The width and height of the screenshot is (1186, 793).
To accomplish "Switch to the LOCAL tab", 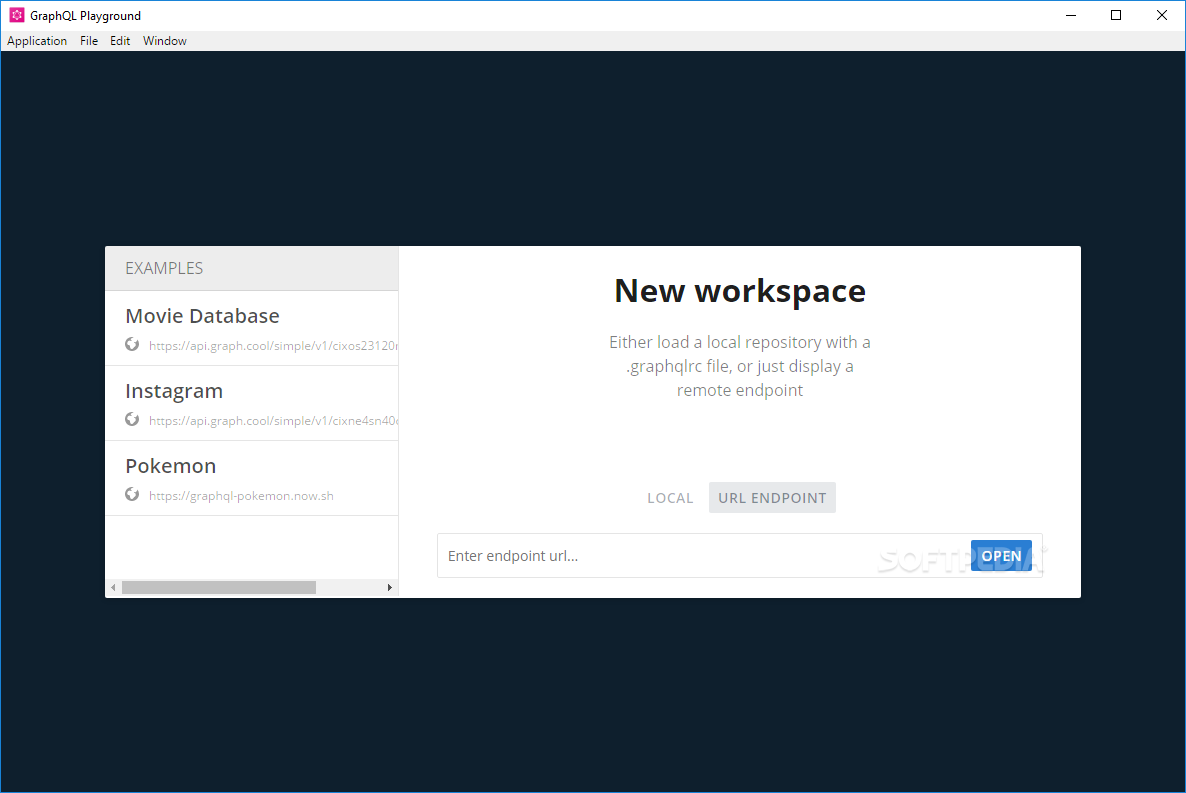I will pos(670,498).
